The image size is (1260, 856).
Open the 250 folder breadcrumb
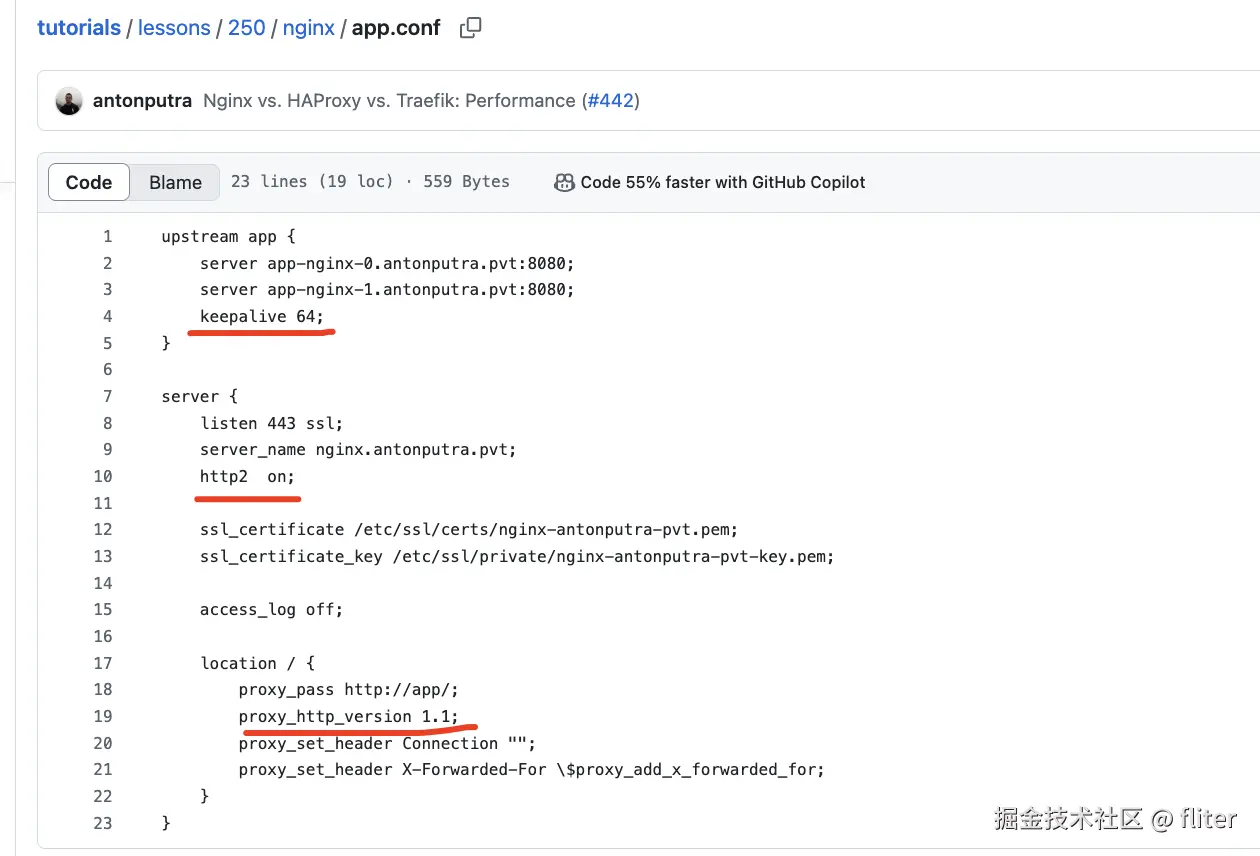click(x=246, y=28)
